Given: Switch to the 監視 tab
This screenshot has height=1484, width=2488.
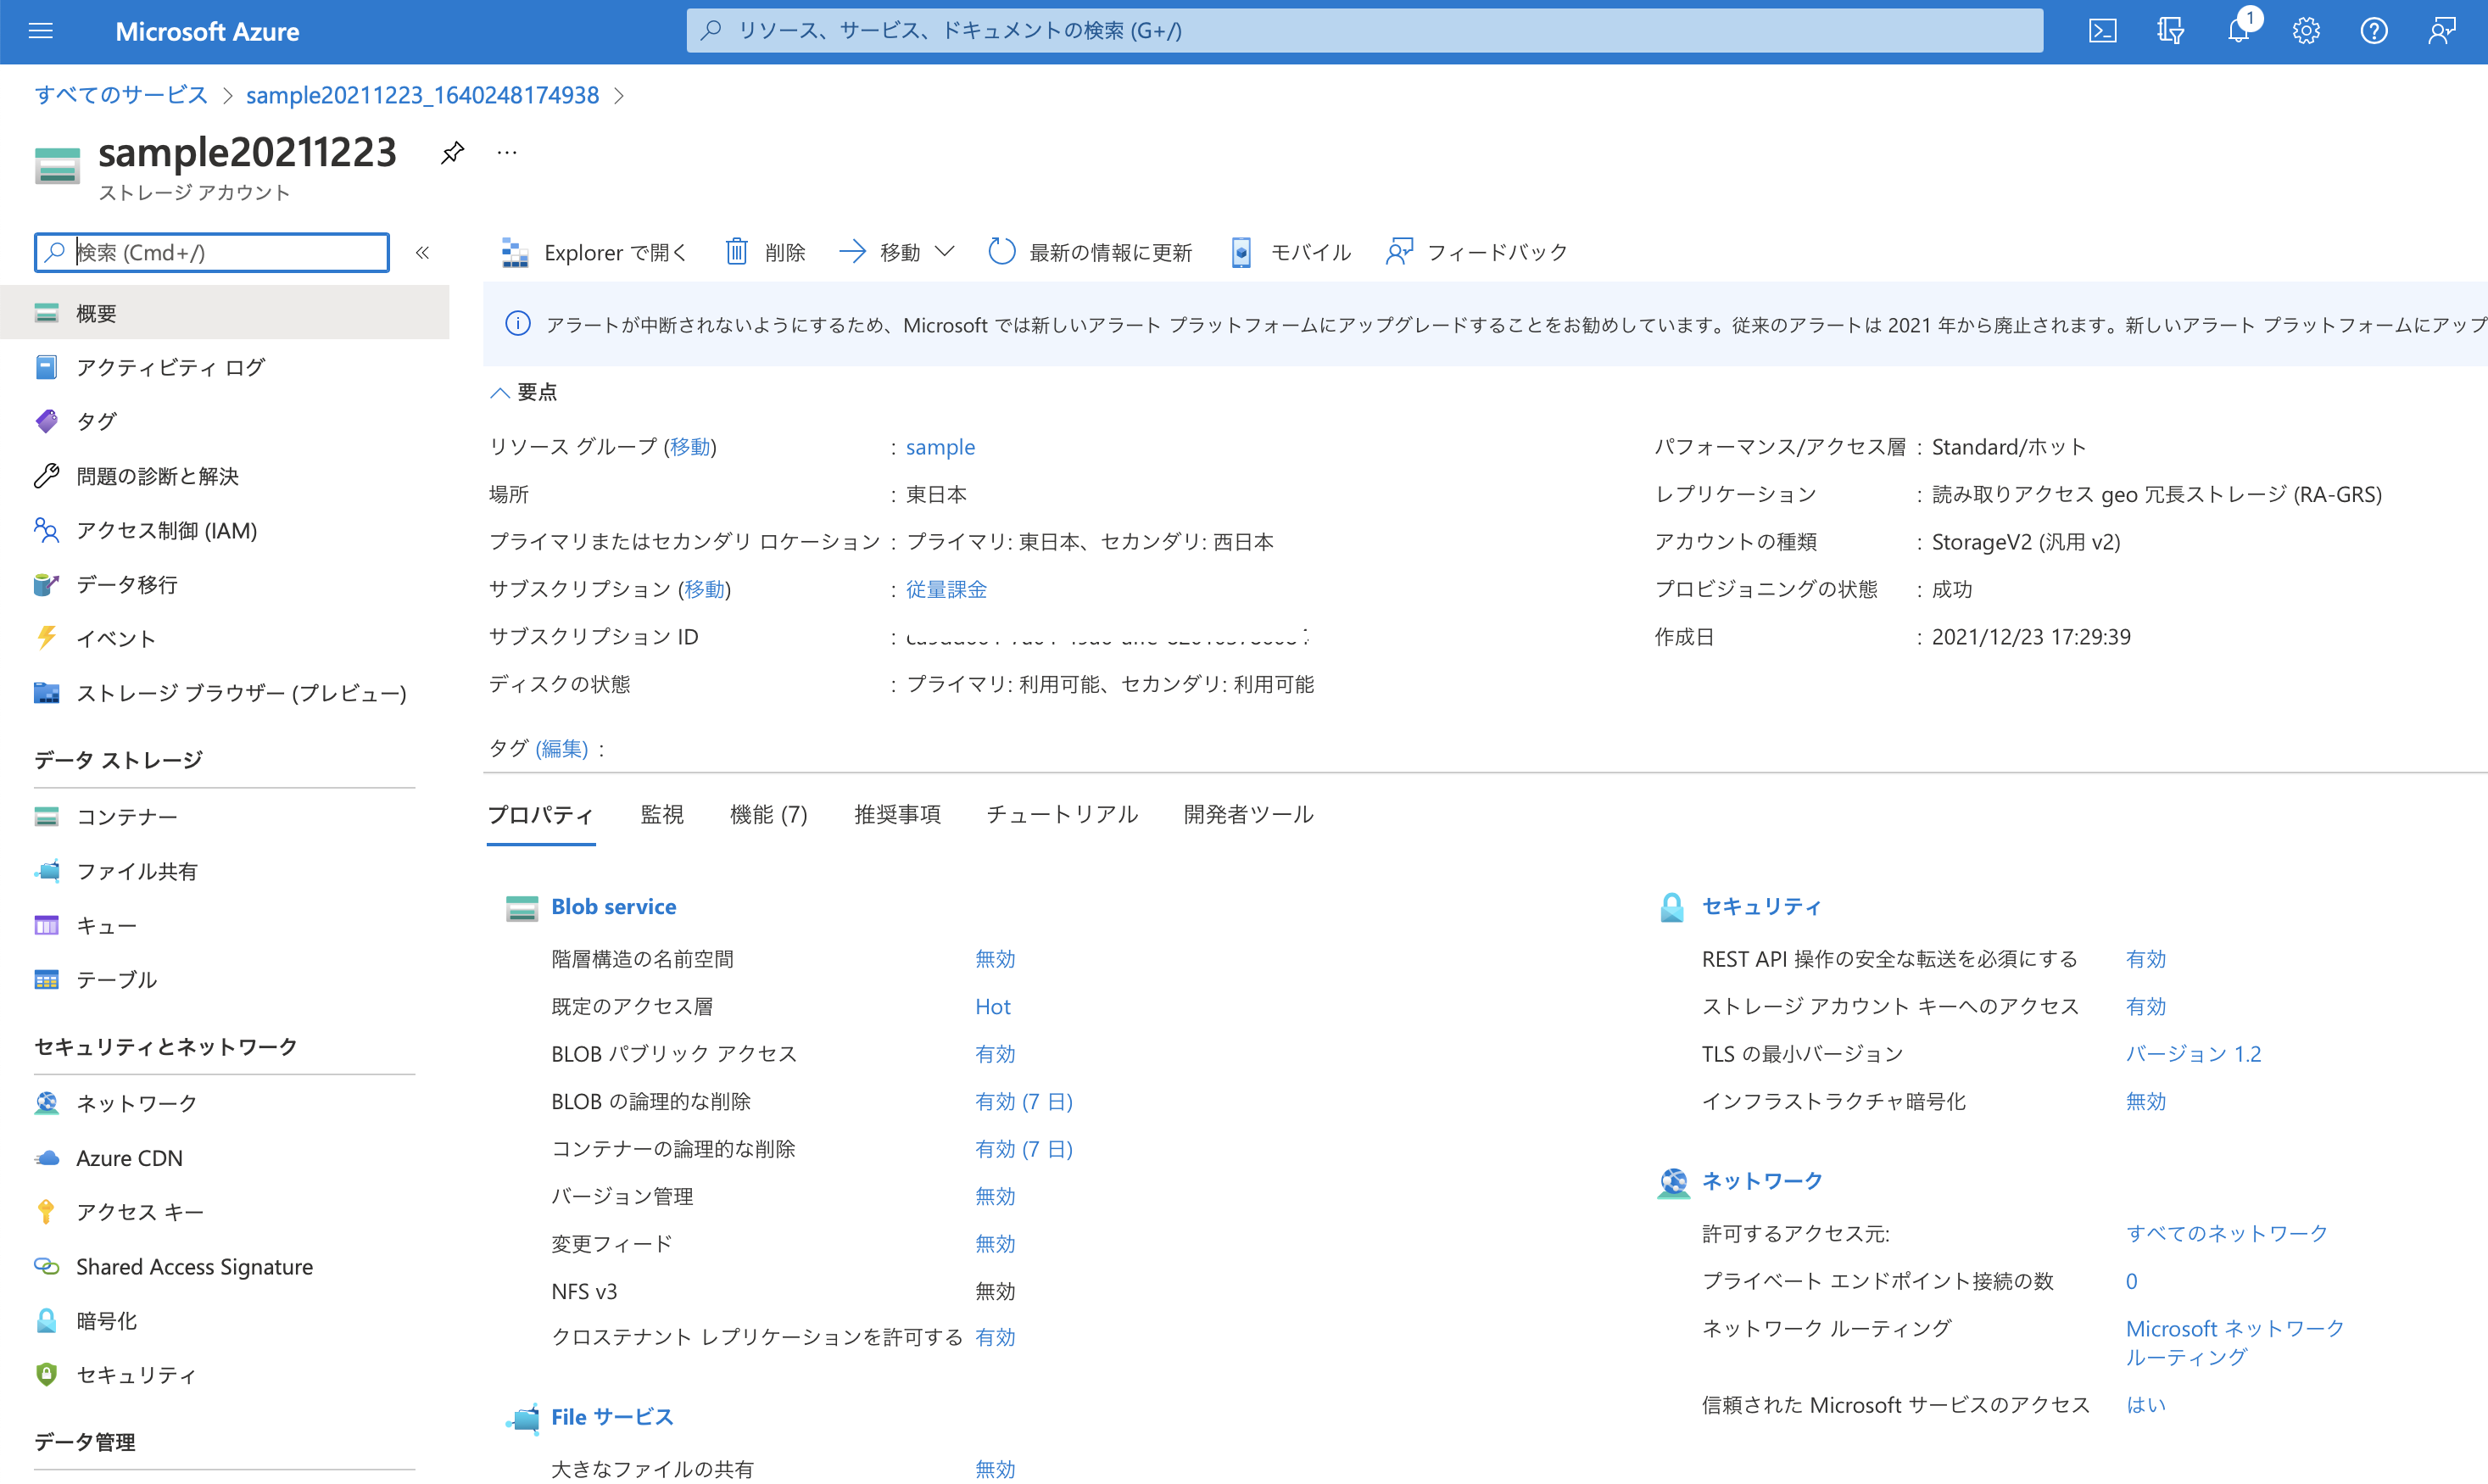Looking at the screenshot, I should (x=662, y=814).
